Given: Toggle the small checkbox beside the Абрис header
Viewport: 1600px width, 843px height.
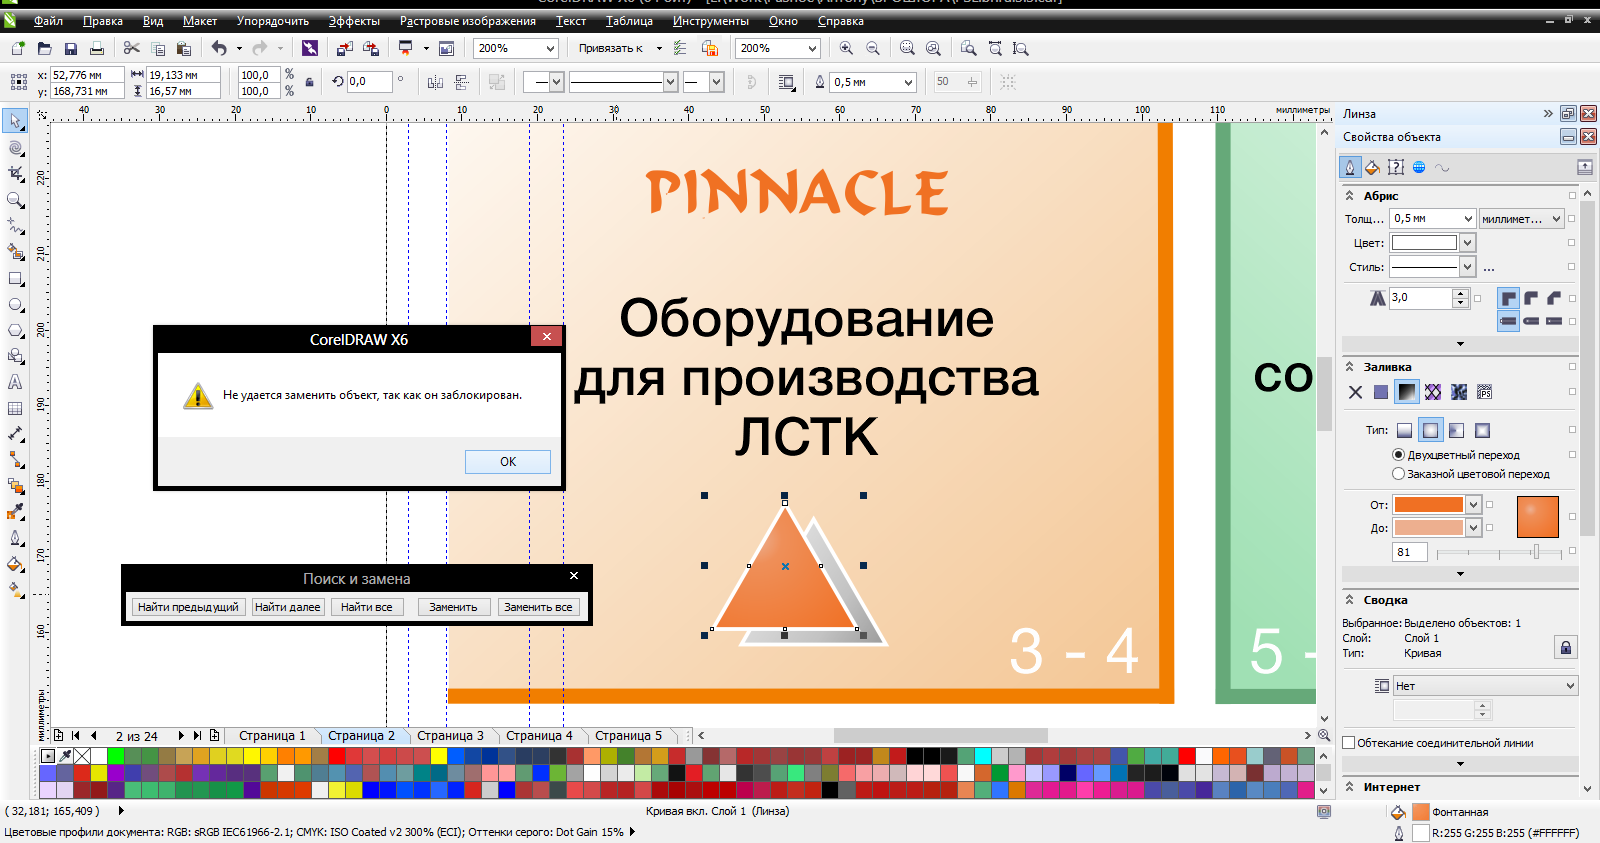Looking at the screenshot, I should pos(1572,196).
